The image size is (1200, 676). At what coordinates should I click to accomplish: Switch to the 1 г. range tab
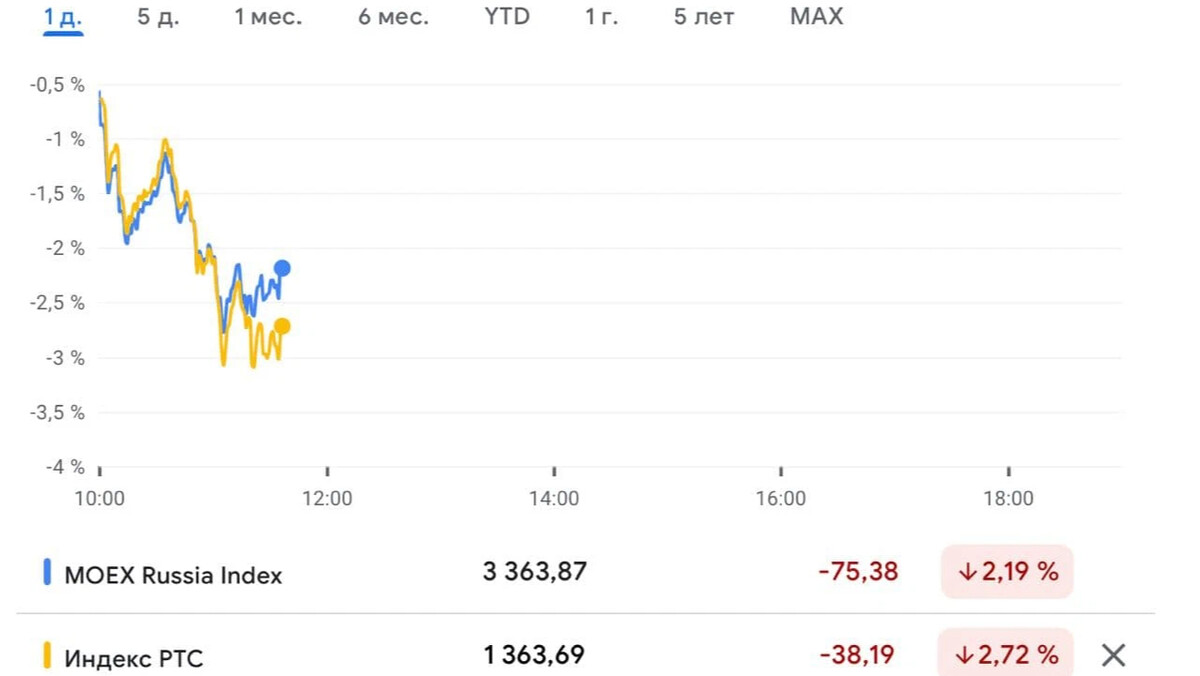[602, 17]
